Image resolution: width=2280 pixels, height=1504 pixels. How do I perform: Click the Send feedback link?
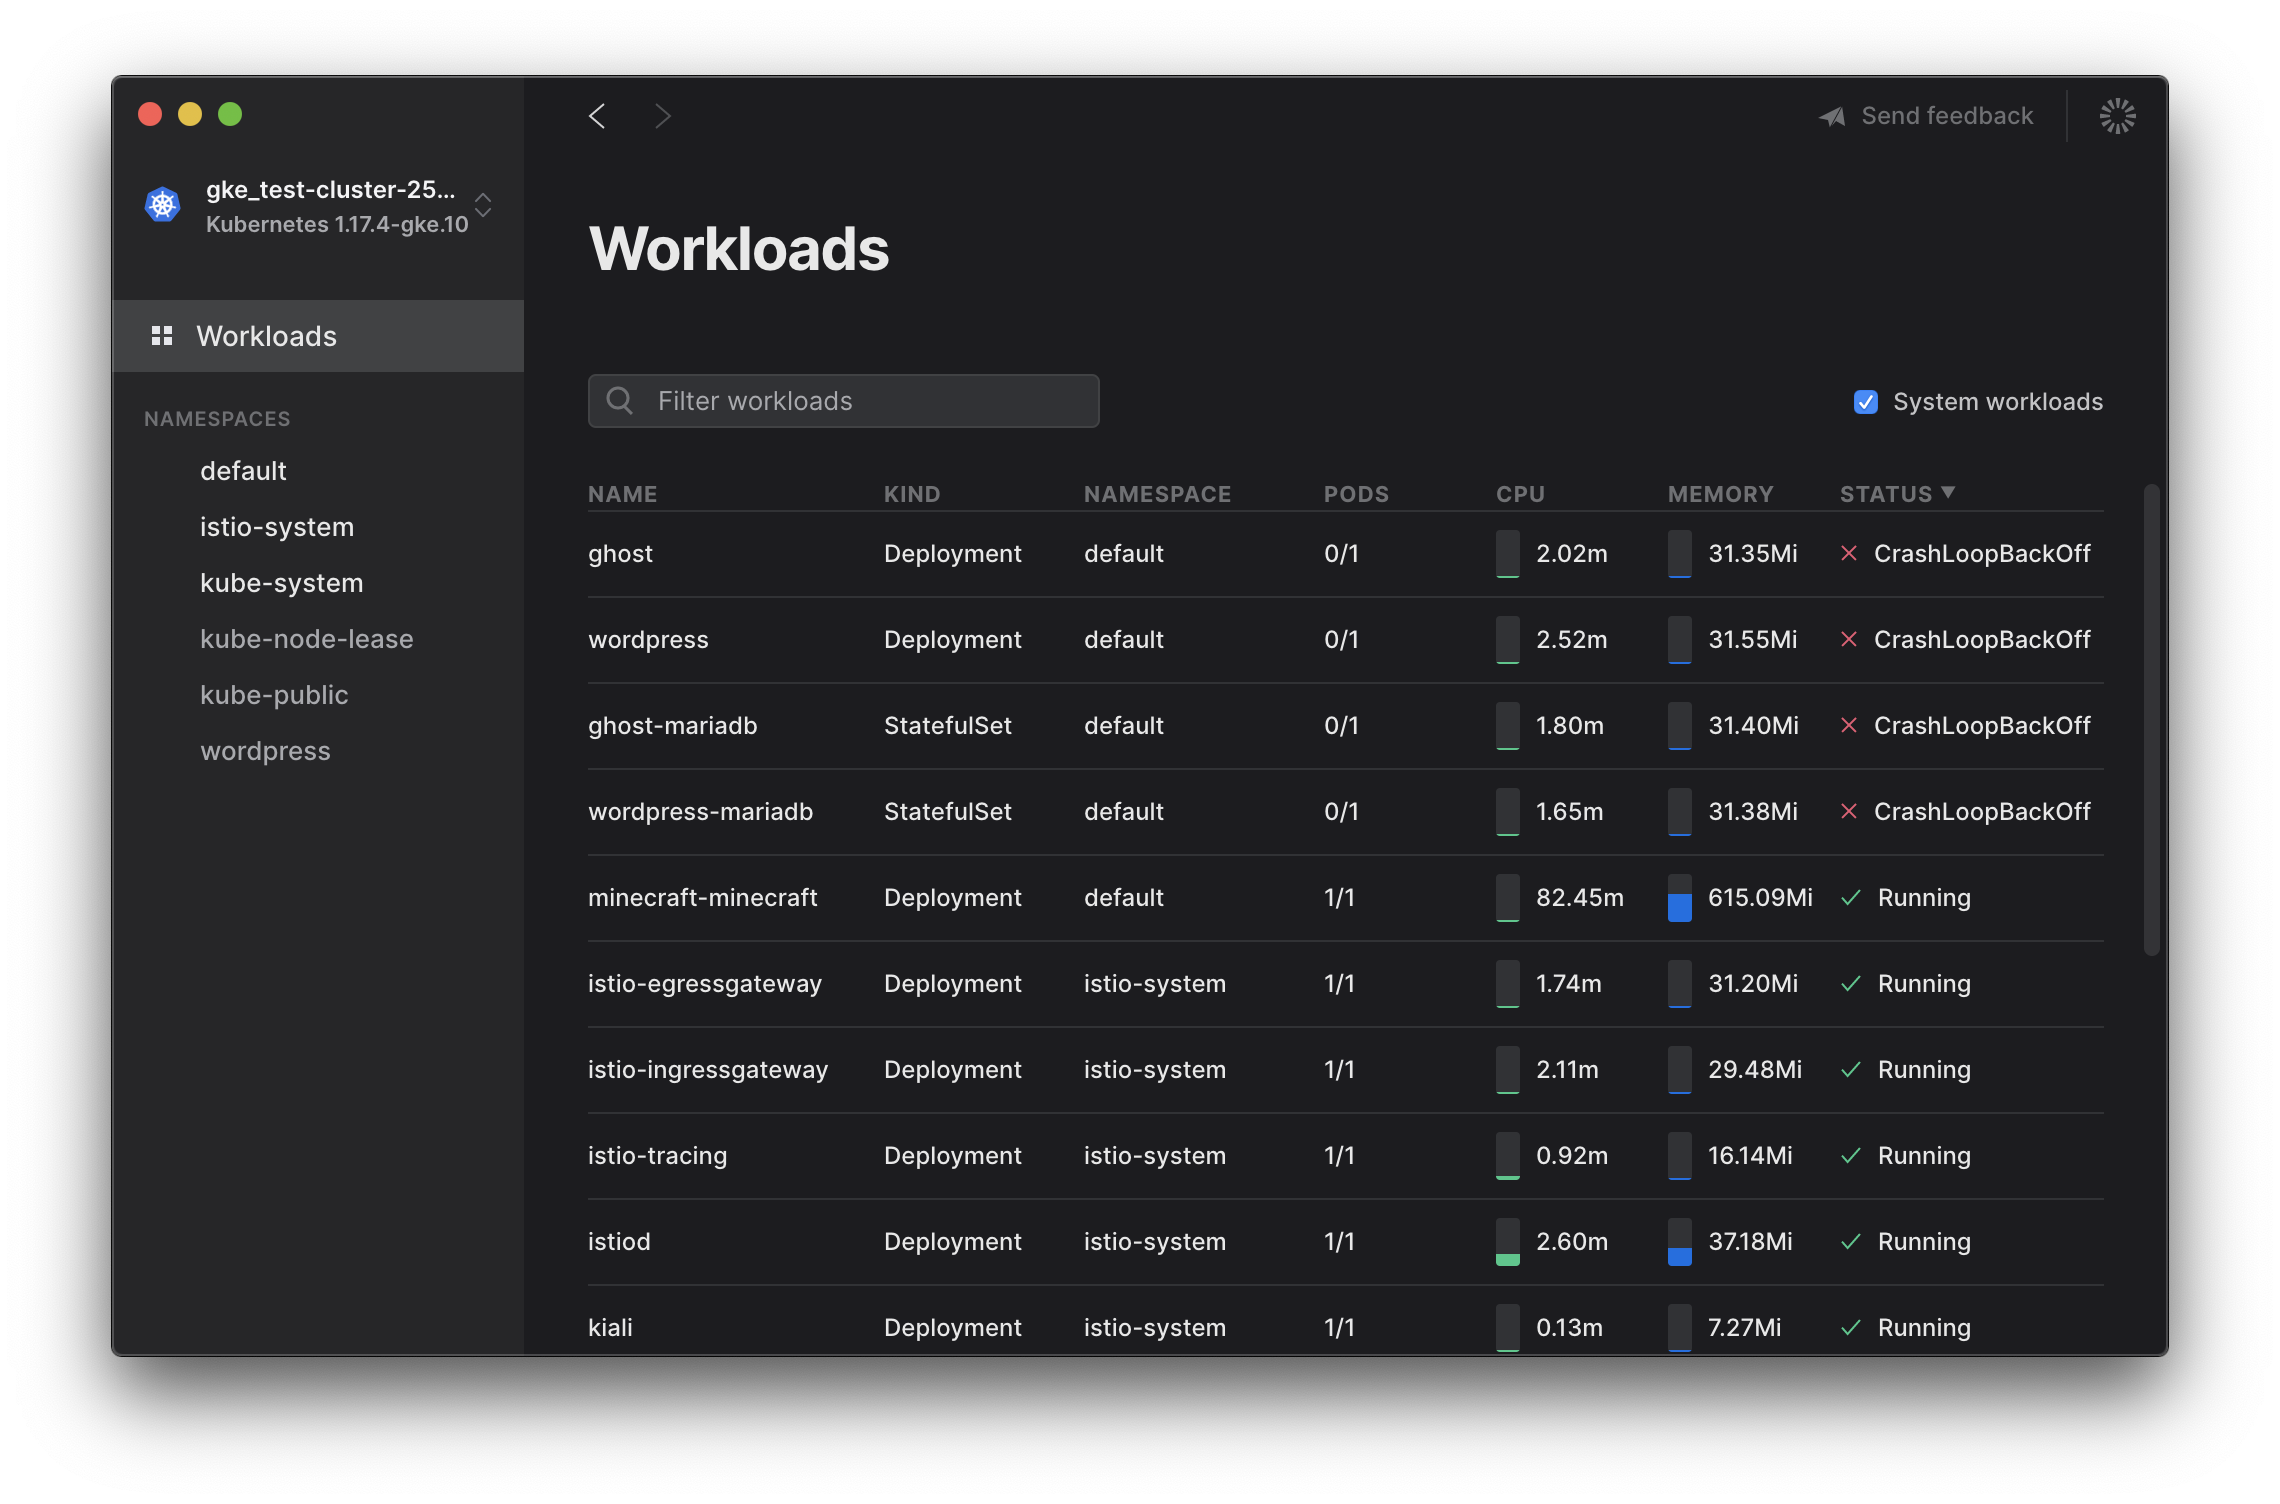[x=1946, y=115]
